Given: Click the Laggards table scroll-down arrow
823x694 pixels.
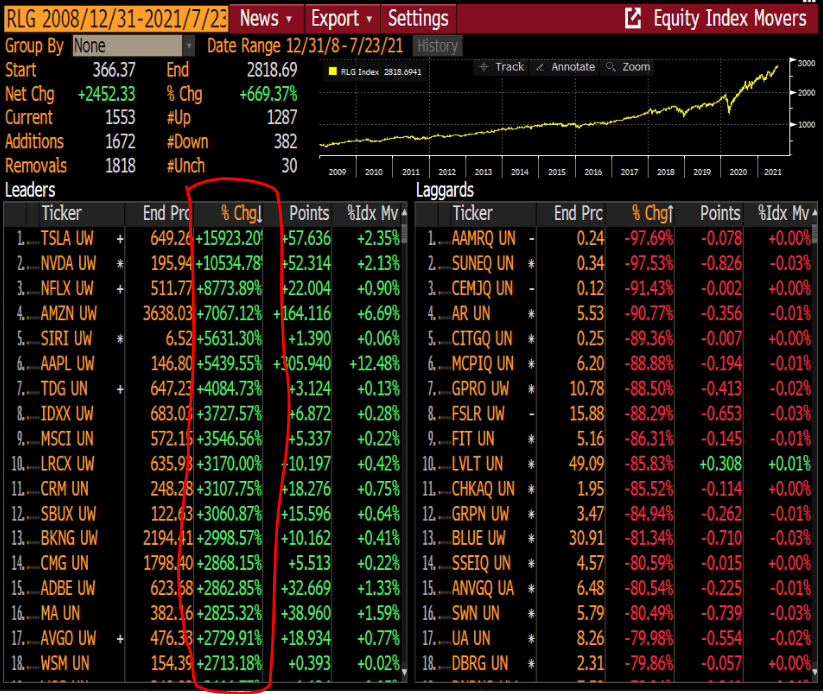Looking at the screenshot, I should 814,671.
